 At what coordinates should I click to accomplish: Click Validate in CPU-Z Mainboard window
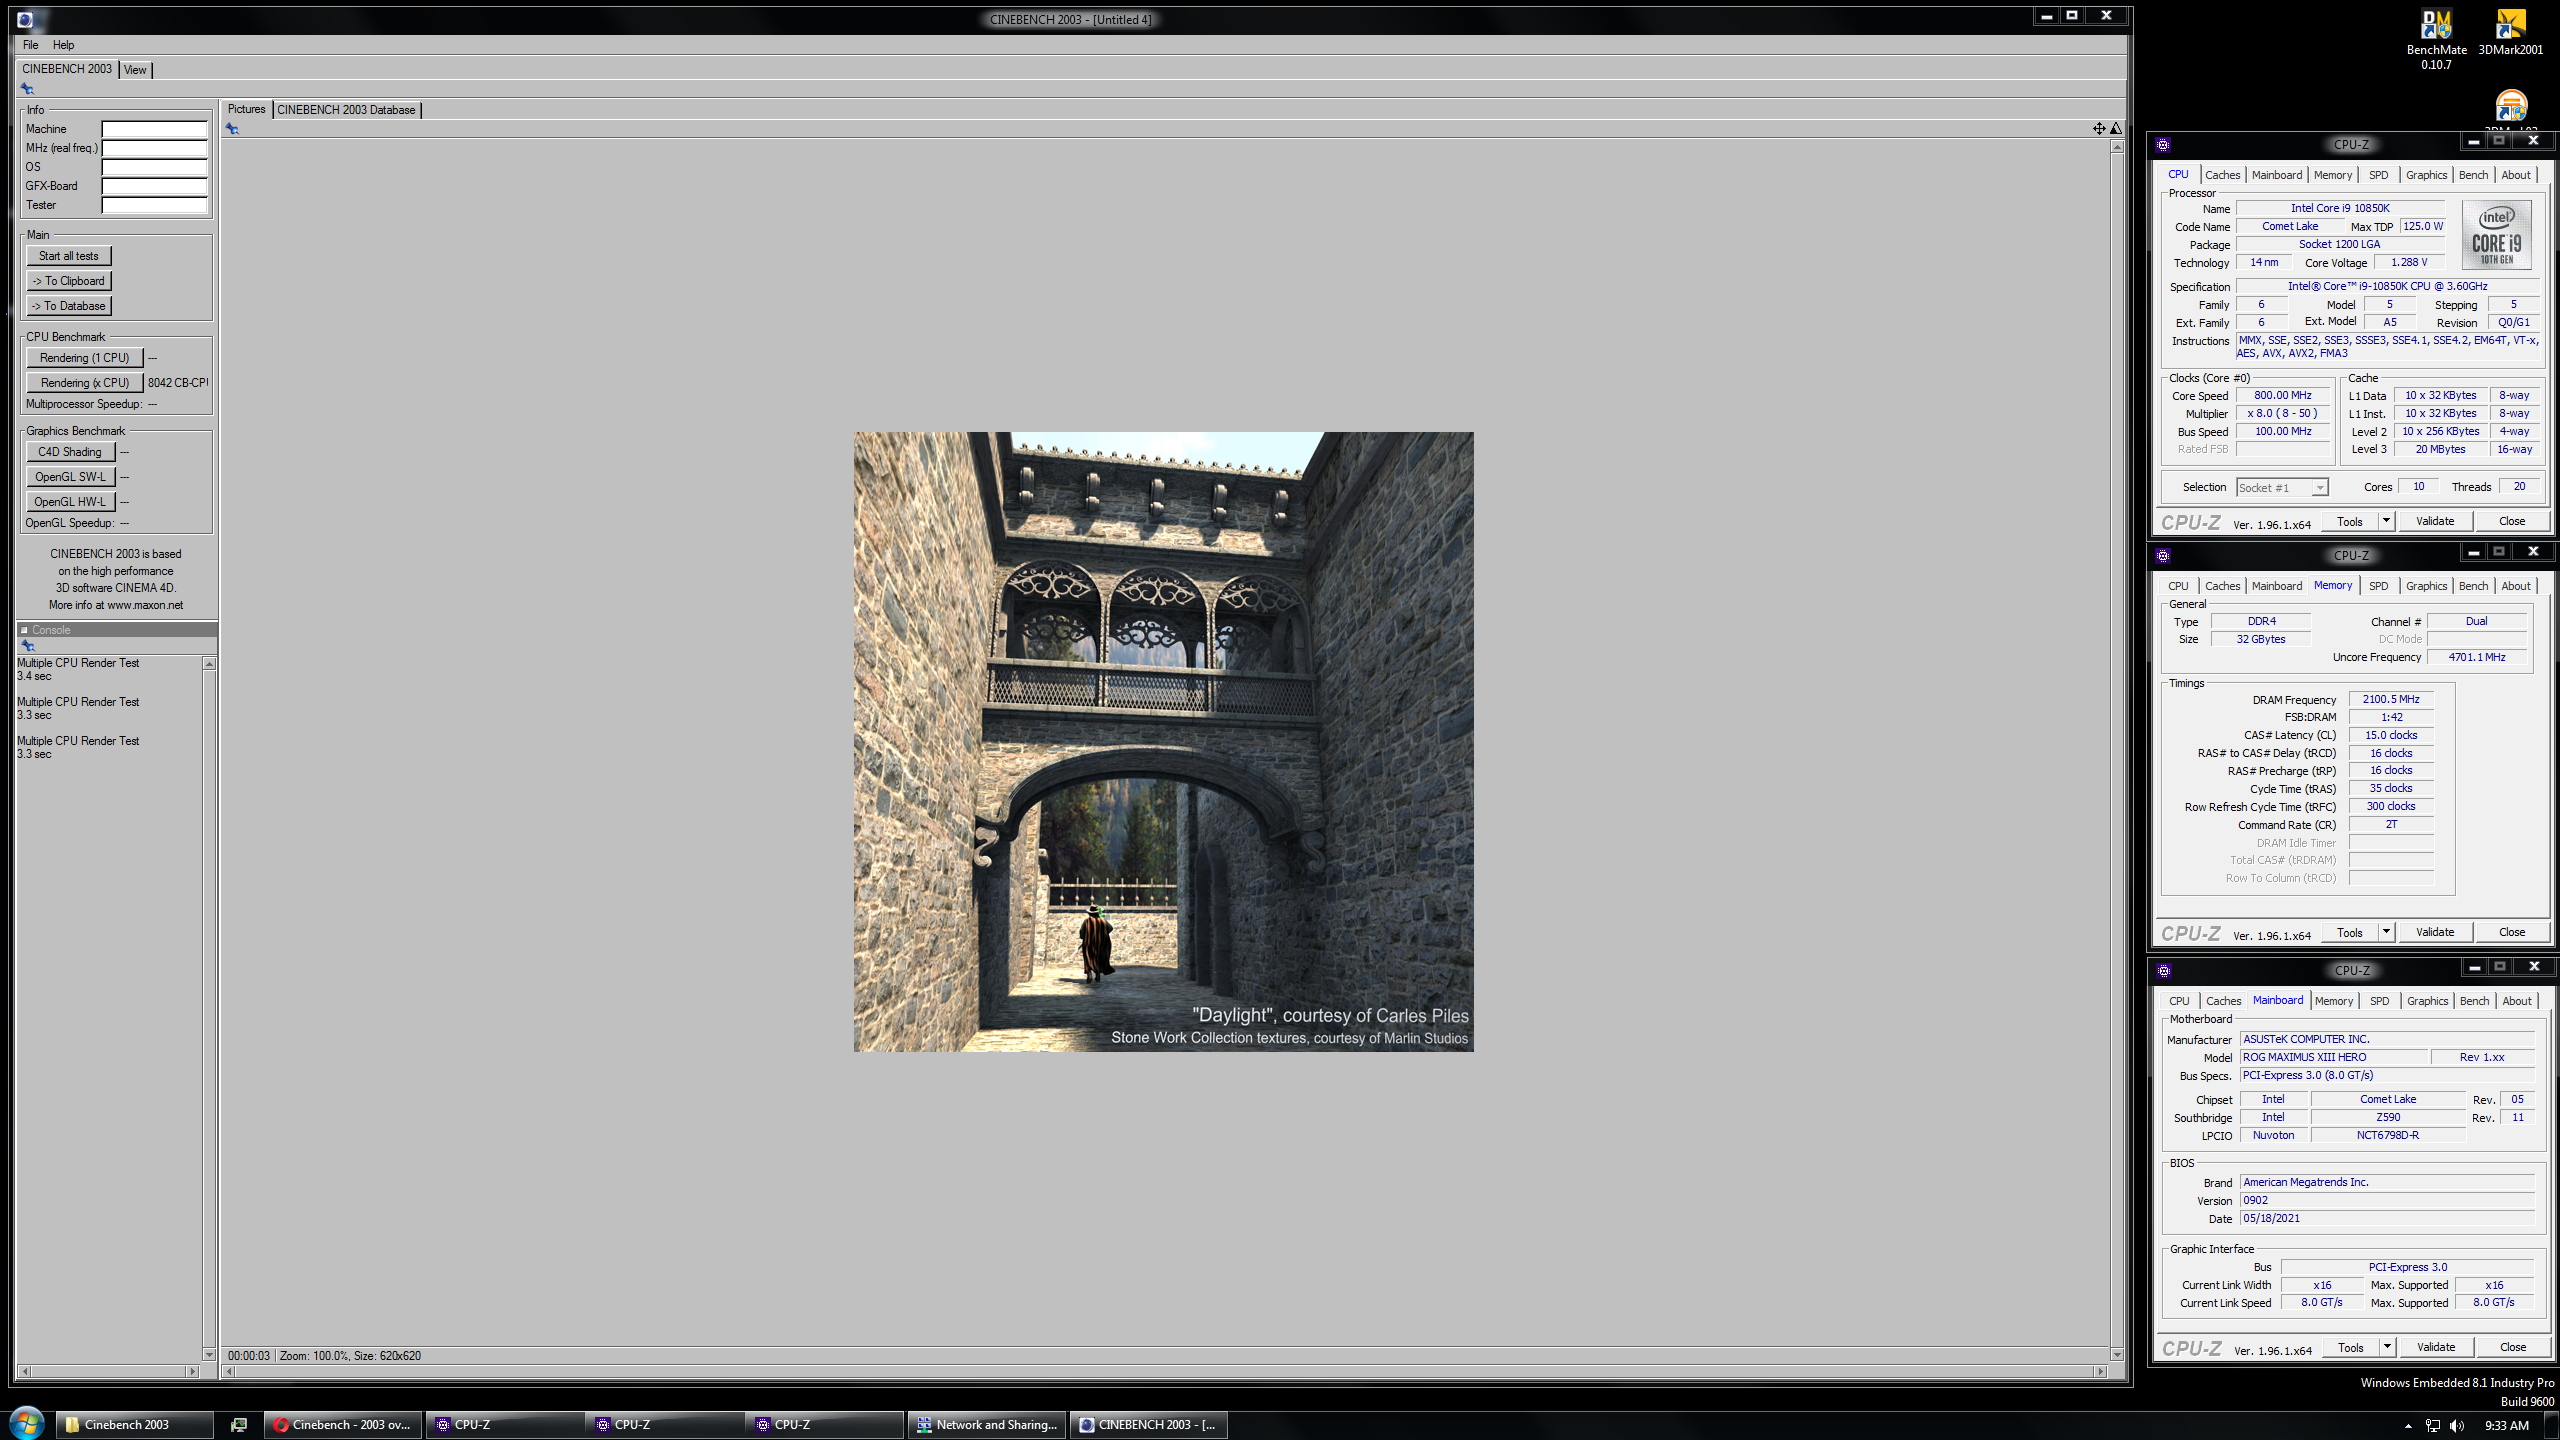coord(2436,1347)
